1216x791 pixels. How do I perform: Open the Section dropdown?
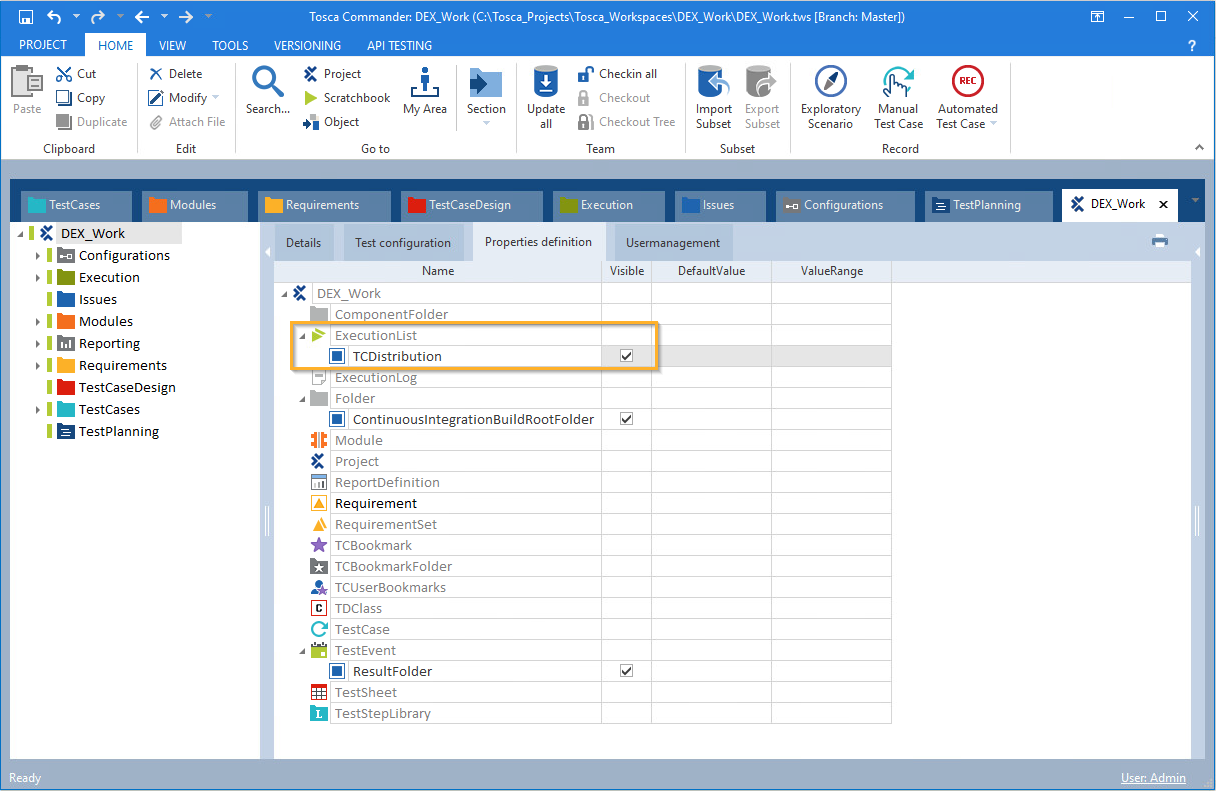tap(486, 122)
